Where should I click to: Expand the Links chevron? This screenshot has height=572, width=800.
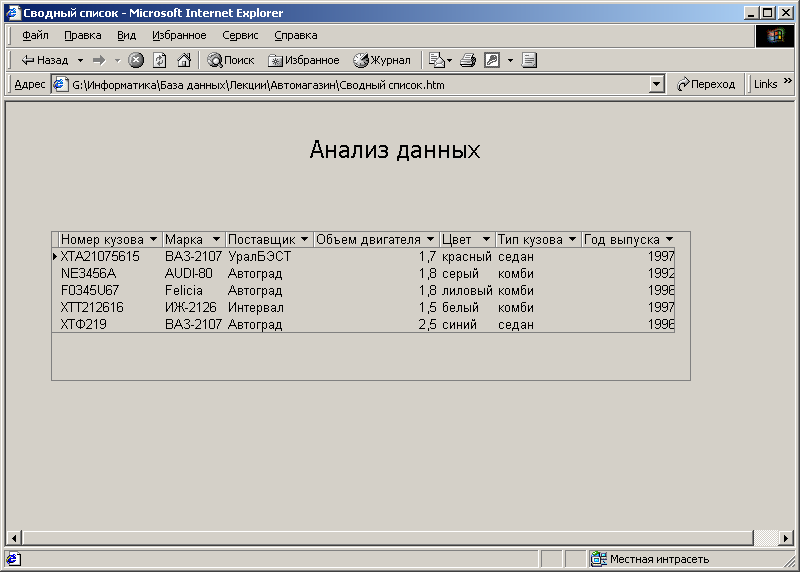tap(788, 81)
